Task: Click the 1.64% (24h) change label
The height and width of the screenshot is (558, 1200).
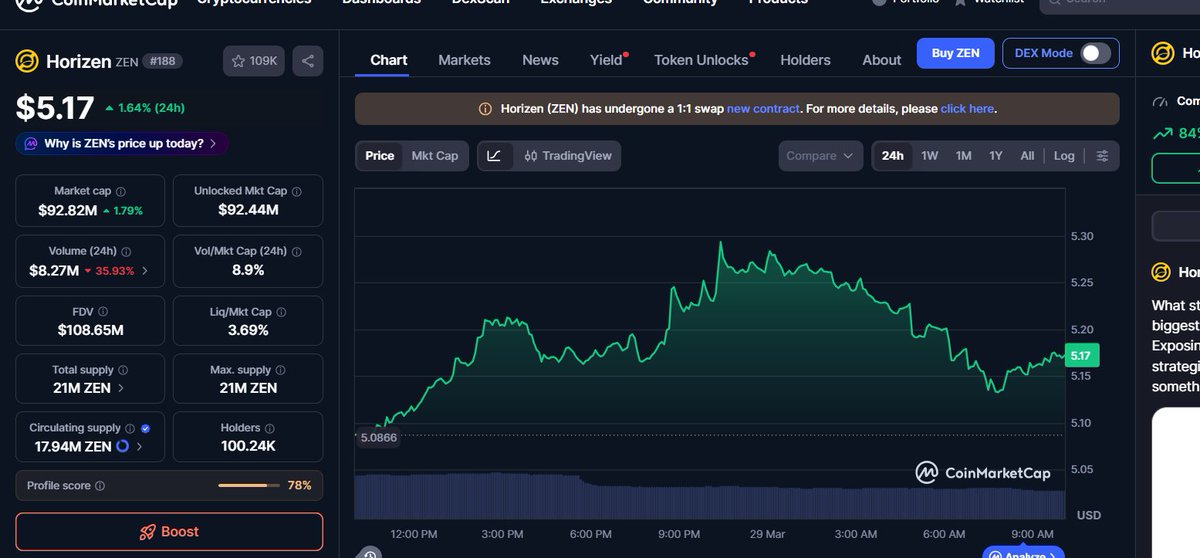Action: [144, 108]
